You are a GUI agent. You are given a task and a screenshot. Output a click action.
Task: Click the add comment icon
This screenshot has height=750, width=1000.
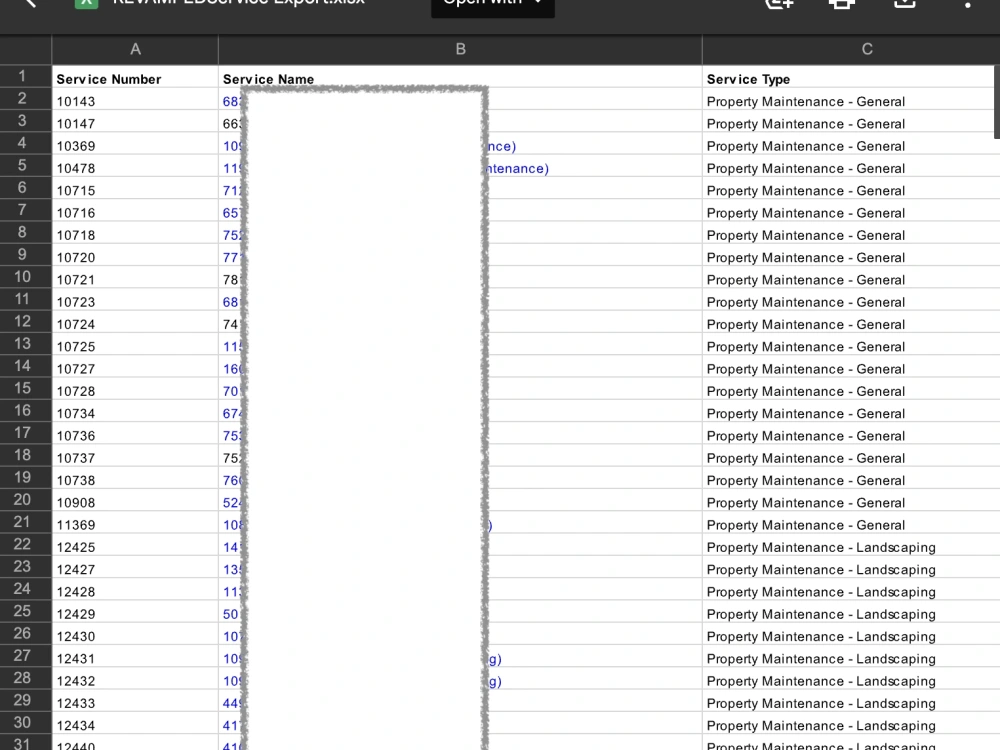(x=779, y=3)
